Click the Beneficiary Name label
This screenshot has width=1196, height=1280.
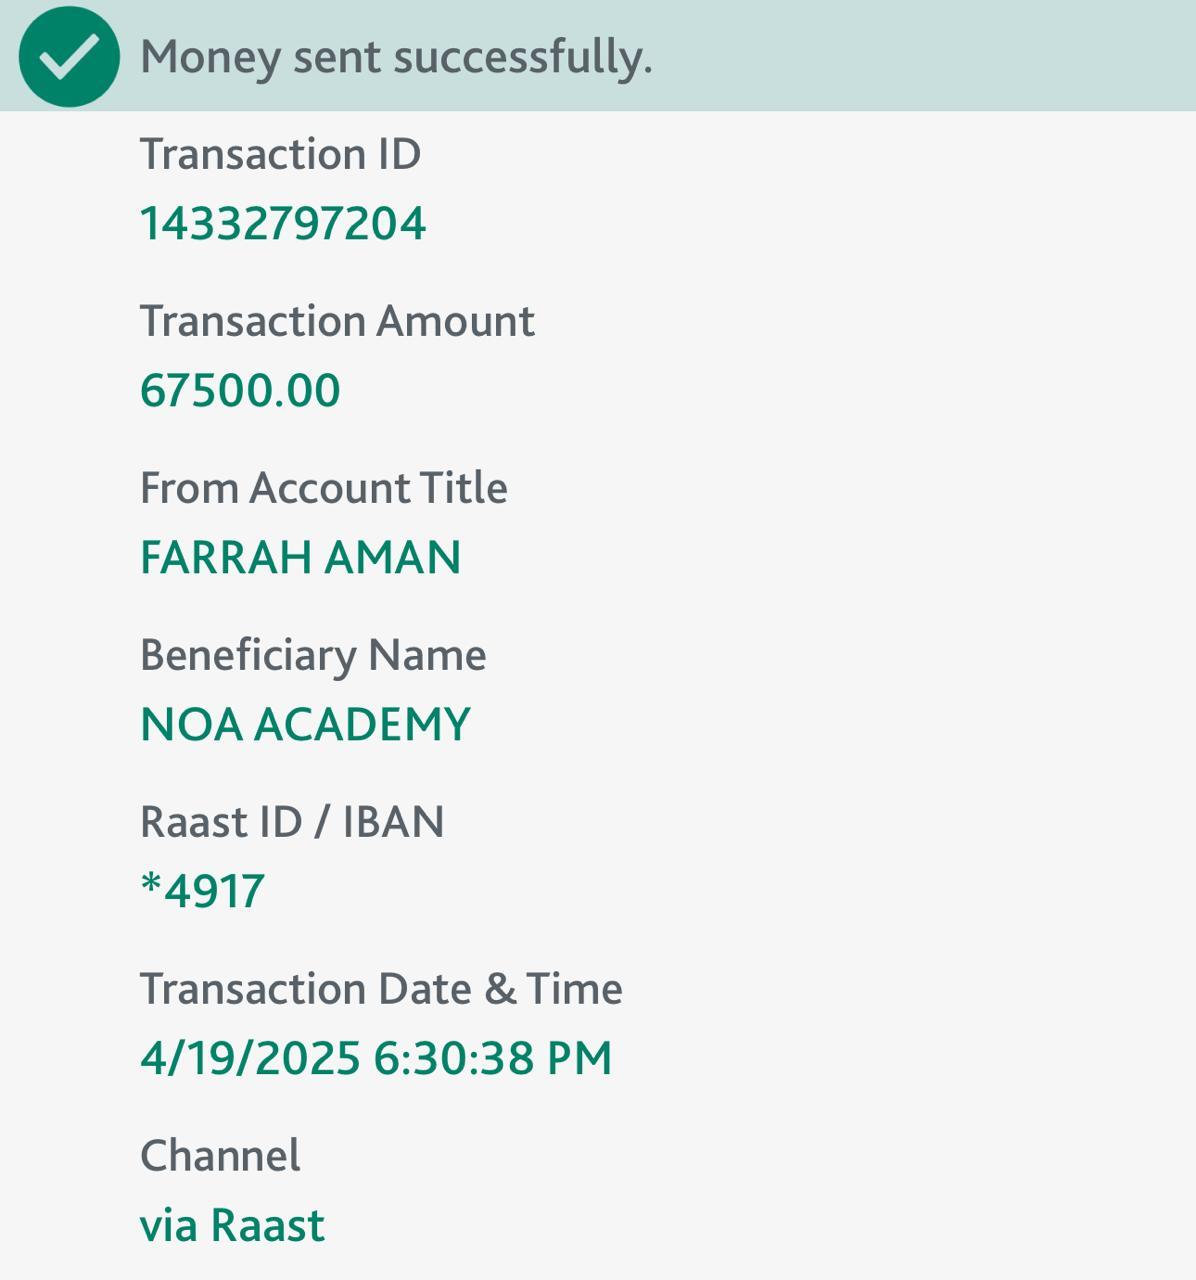[x=313, y=656]
